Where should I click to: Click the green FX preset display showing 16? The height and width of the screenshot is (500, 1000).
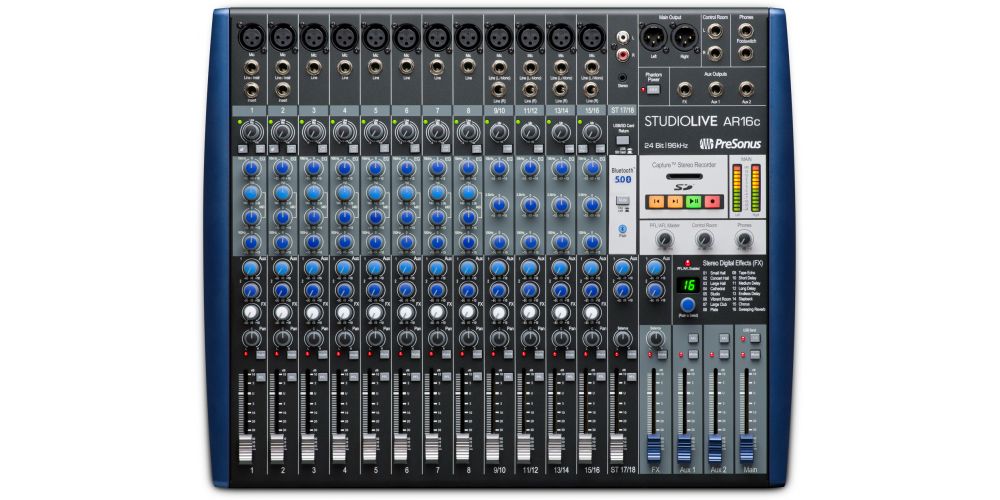[687, 285]
